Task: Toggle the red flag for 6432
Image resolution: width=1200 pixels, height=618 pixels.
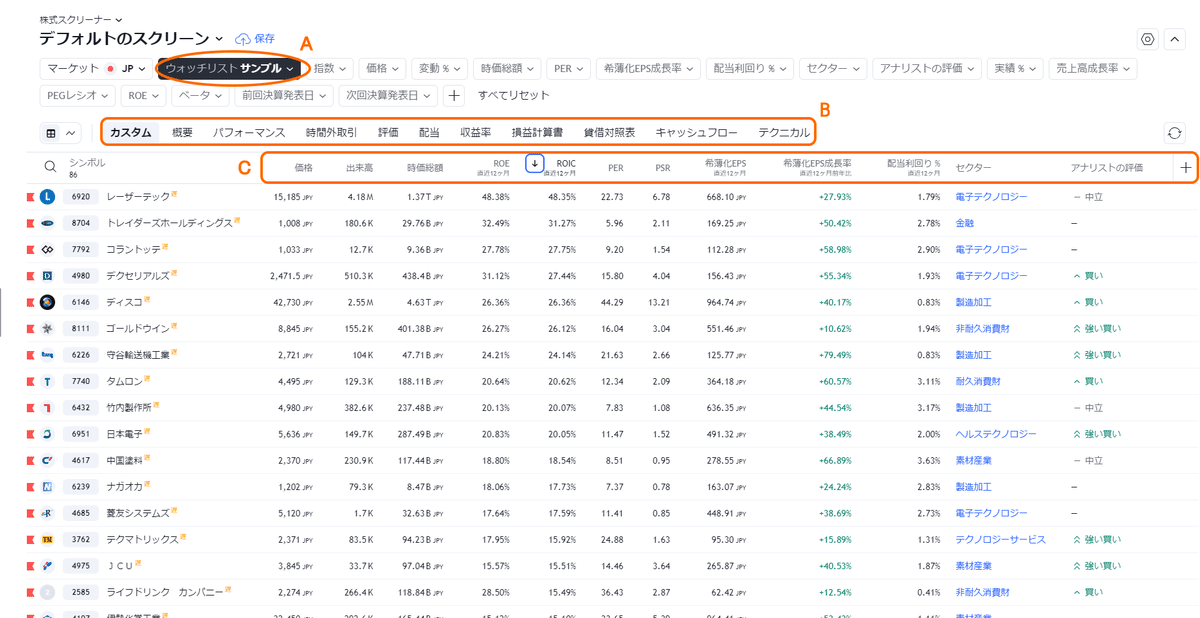Action: [x=29, y=408]
